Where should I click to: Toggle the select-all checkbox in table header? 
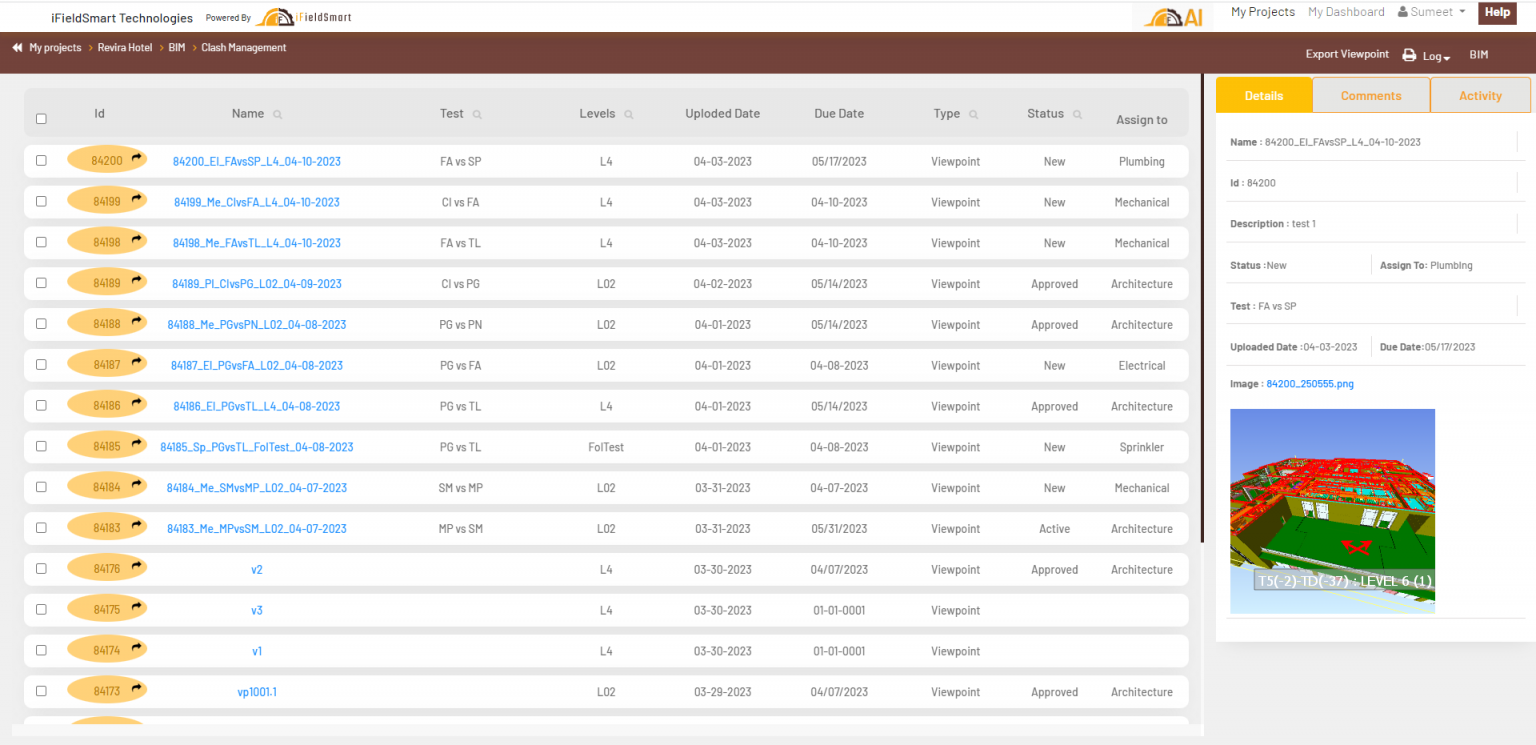click(x=41, y=119)
